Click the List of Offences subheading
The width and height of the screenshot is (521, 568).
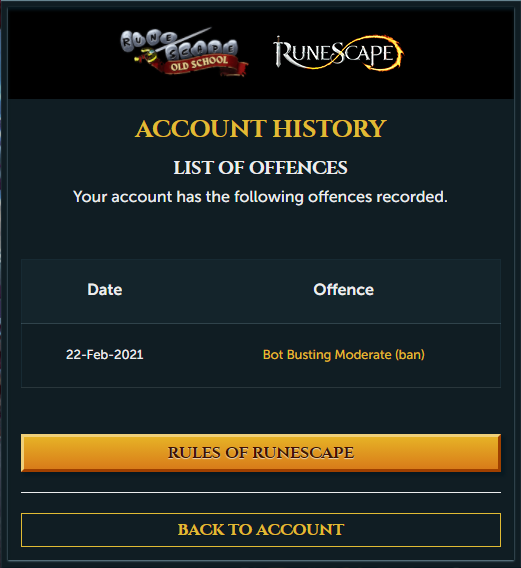click(260, 168)
